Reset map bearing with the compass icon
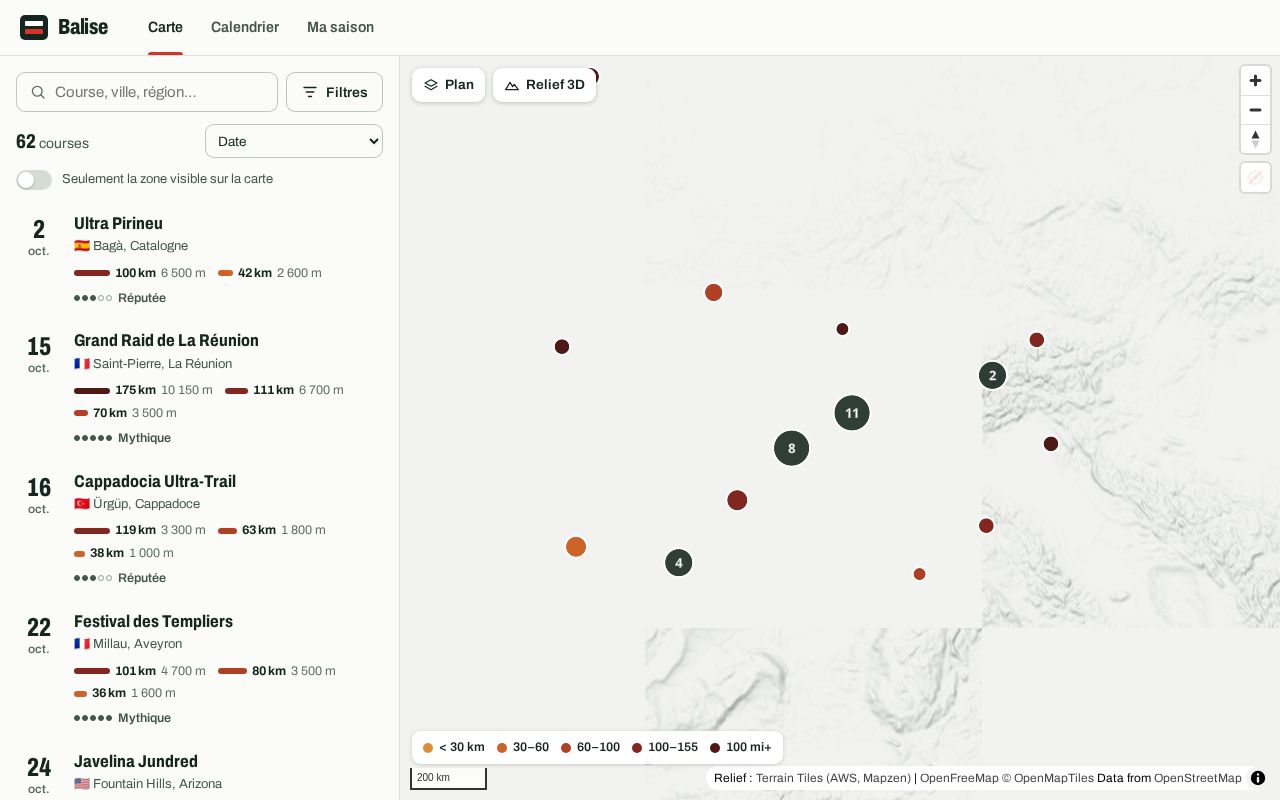 [x=1255, y=139]
